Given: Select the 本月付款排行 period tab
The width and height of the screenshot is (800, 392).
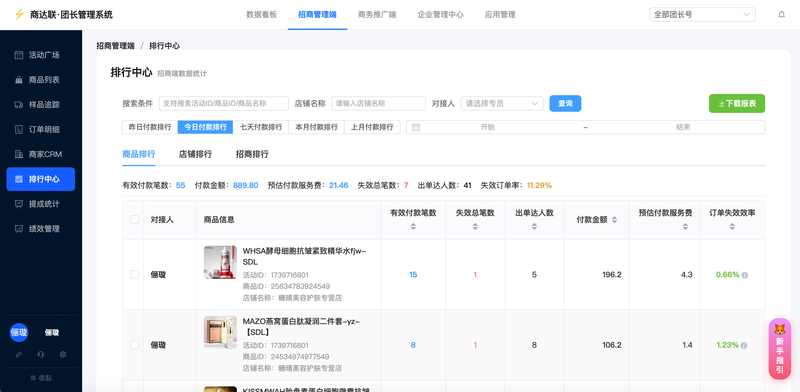Looking at the screenshot, I should (317, 127).
